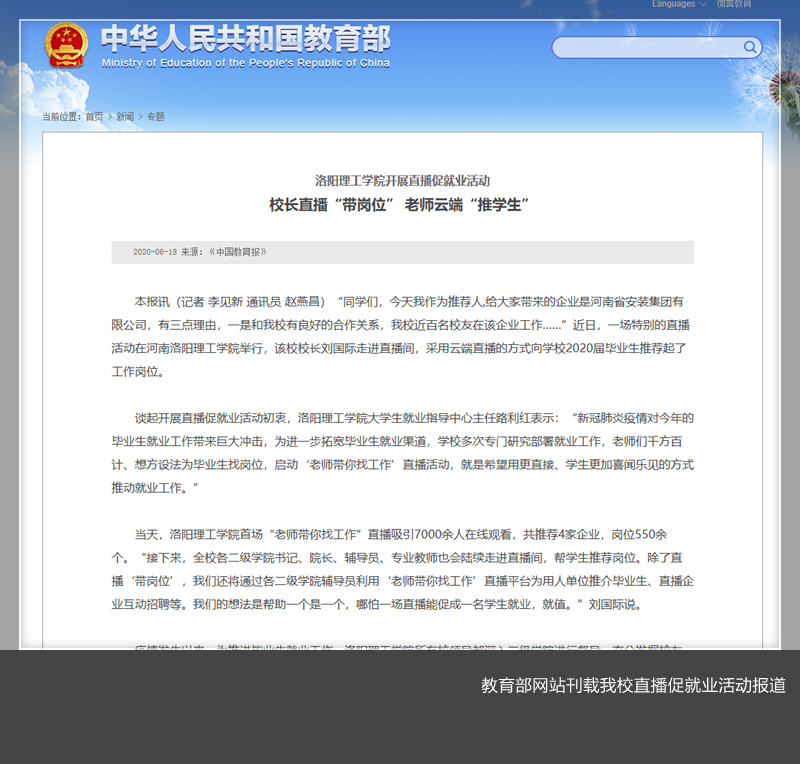
Task: Click the paragraph starting 当天，洛阳理工学院首场
Action: point(402,569)
